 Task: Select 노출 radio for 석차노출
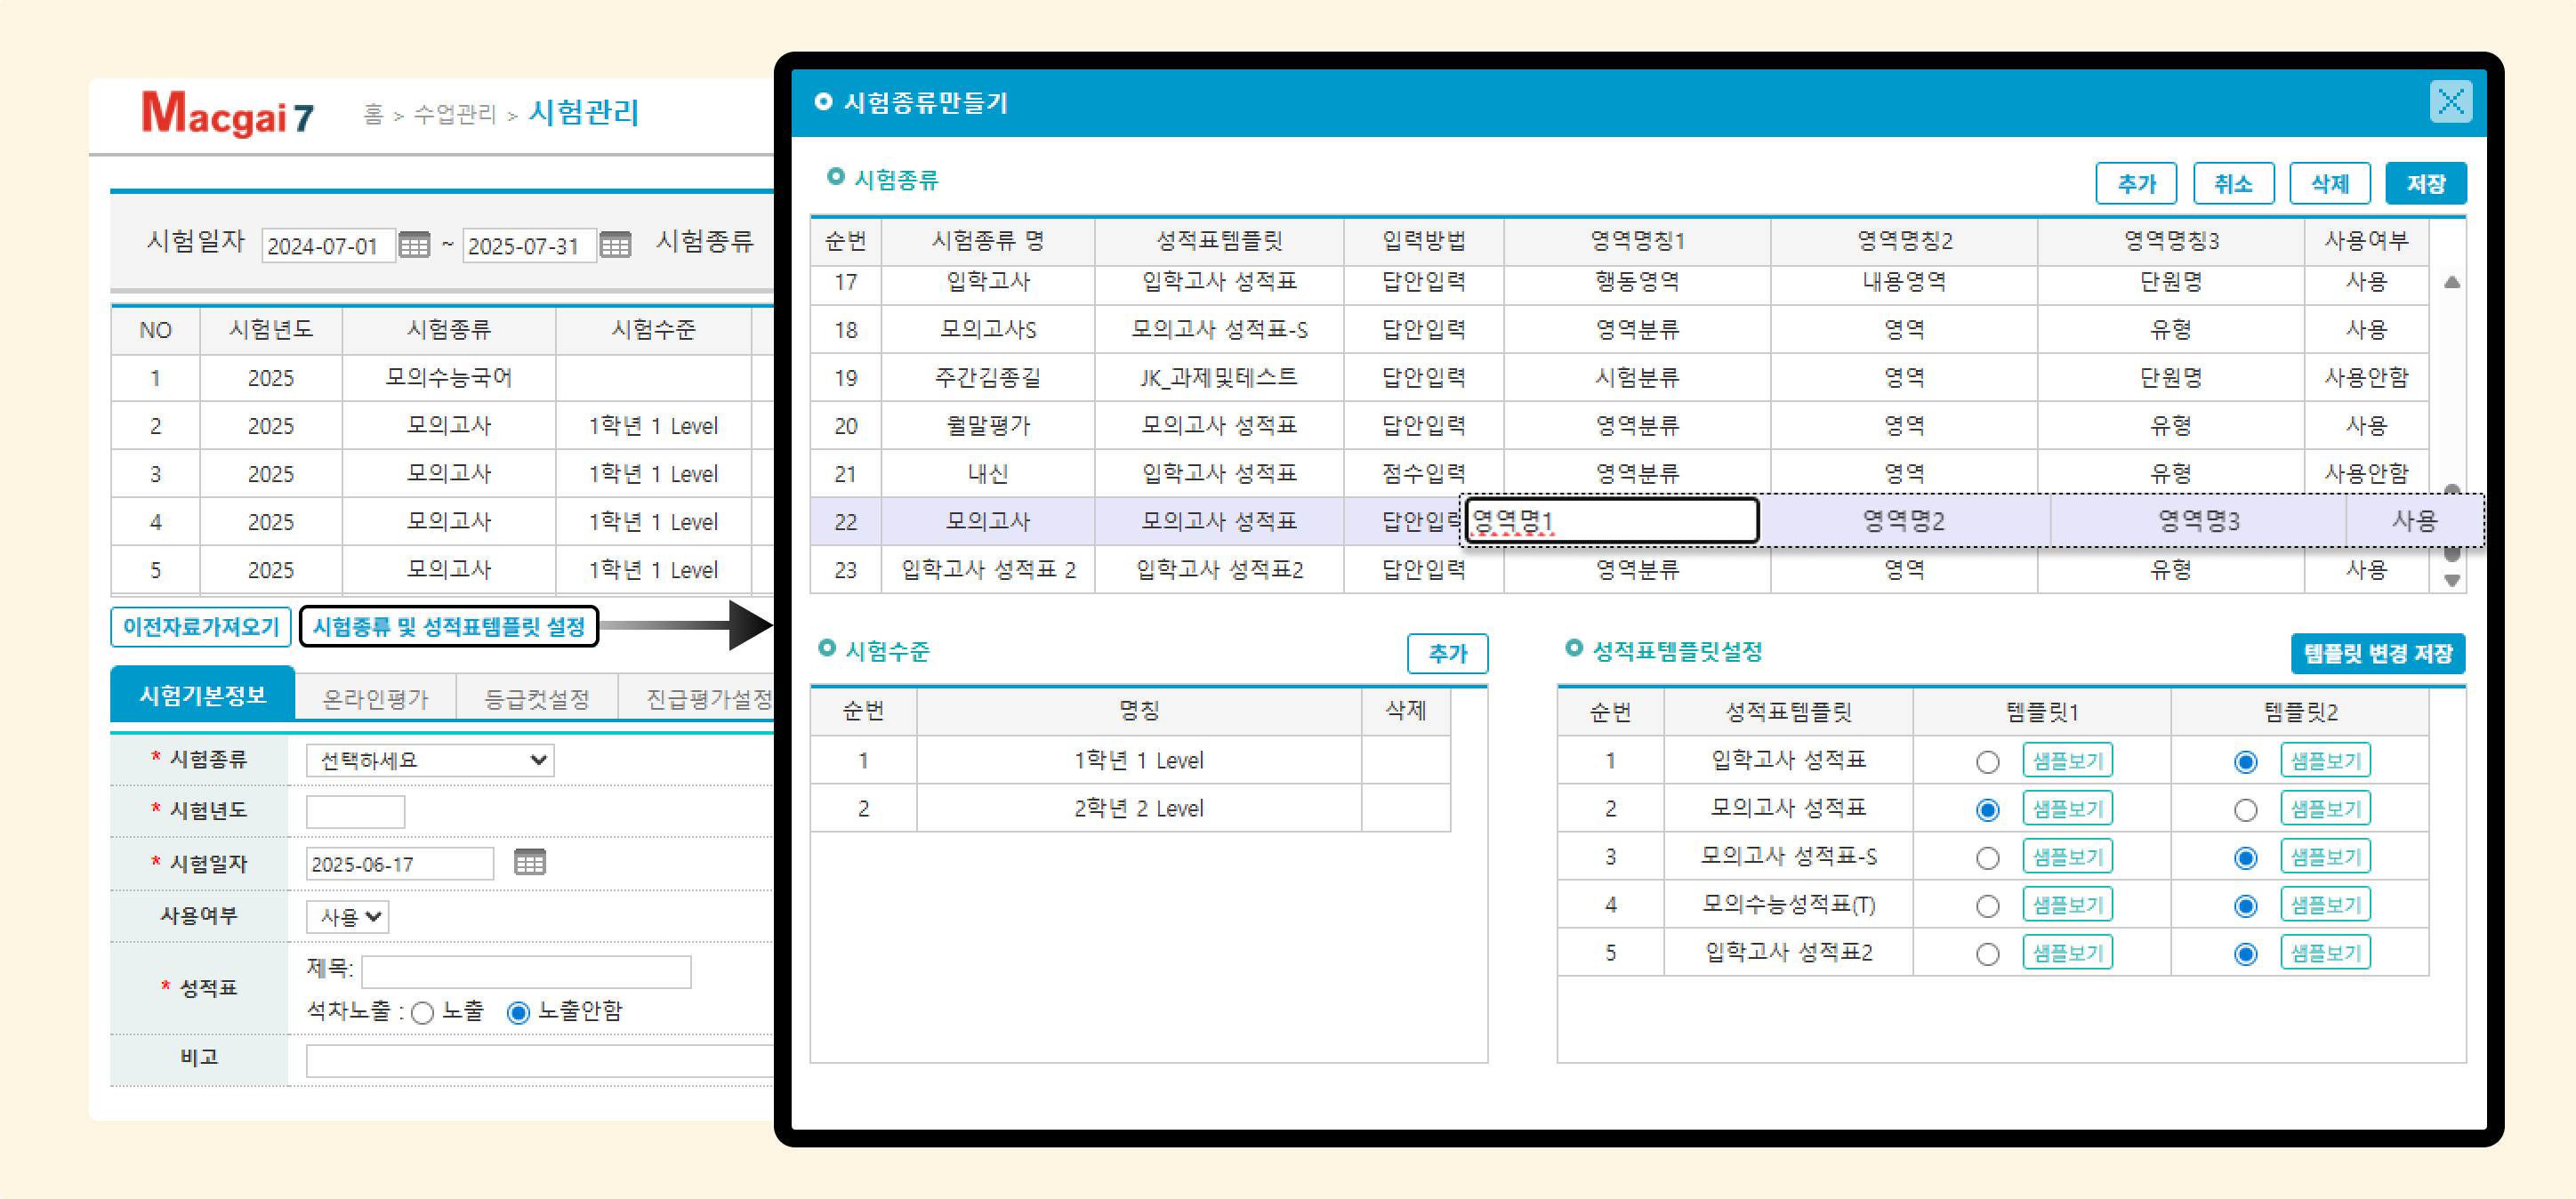pos(423,1013)
